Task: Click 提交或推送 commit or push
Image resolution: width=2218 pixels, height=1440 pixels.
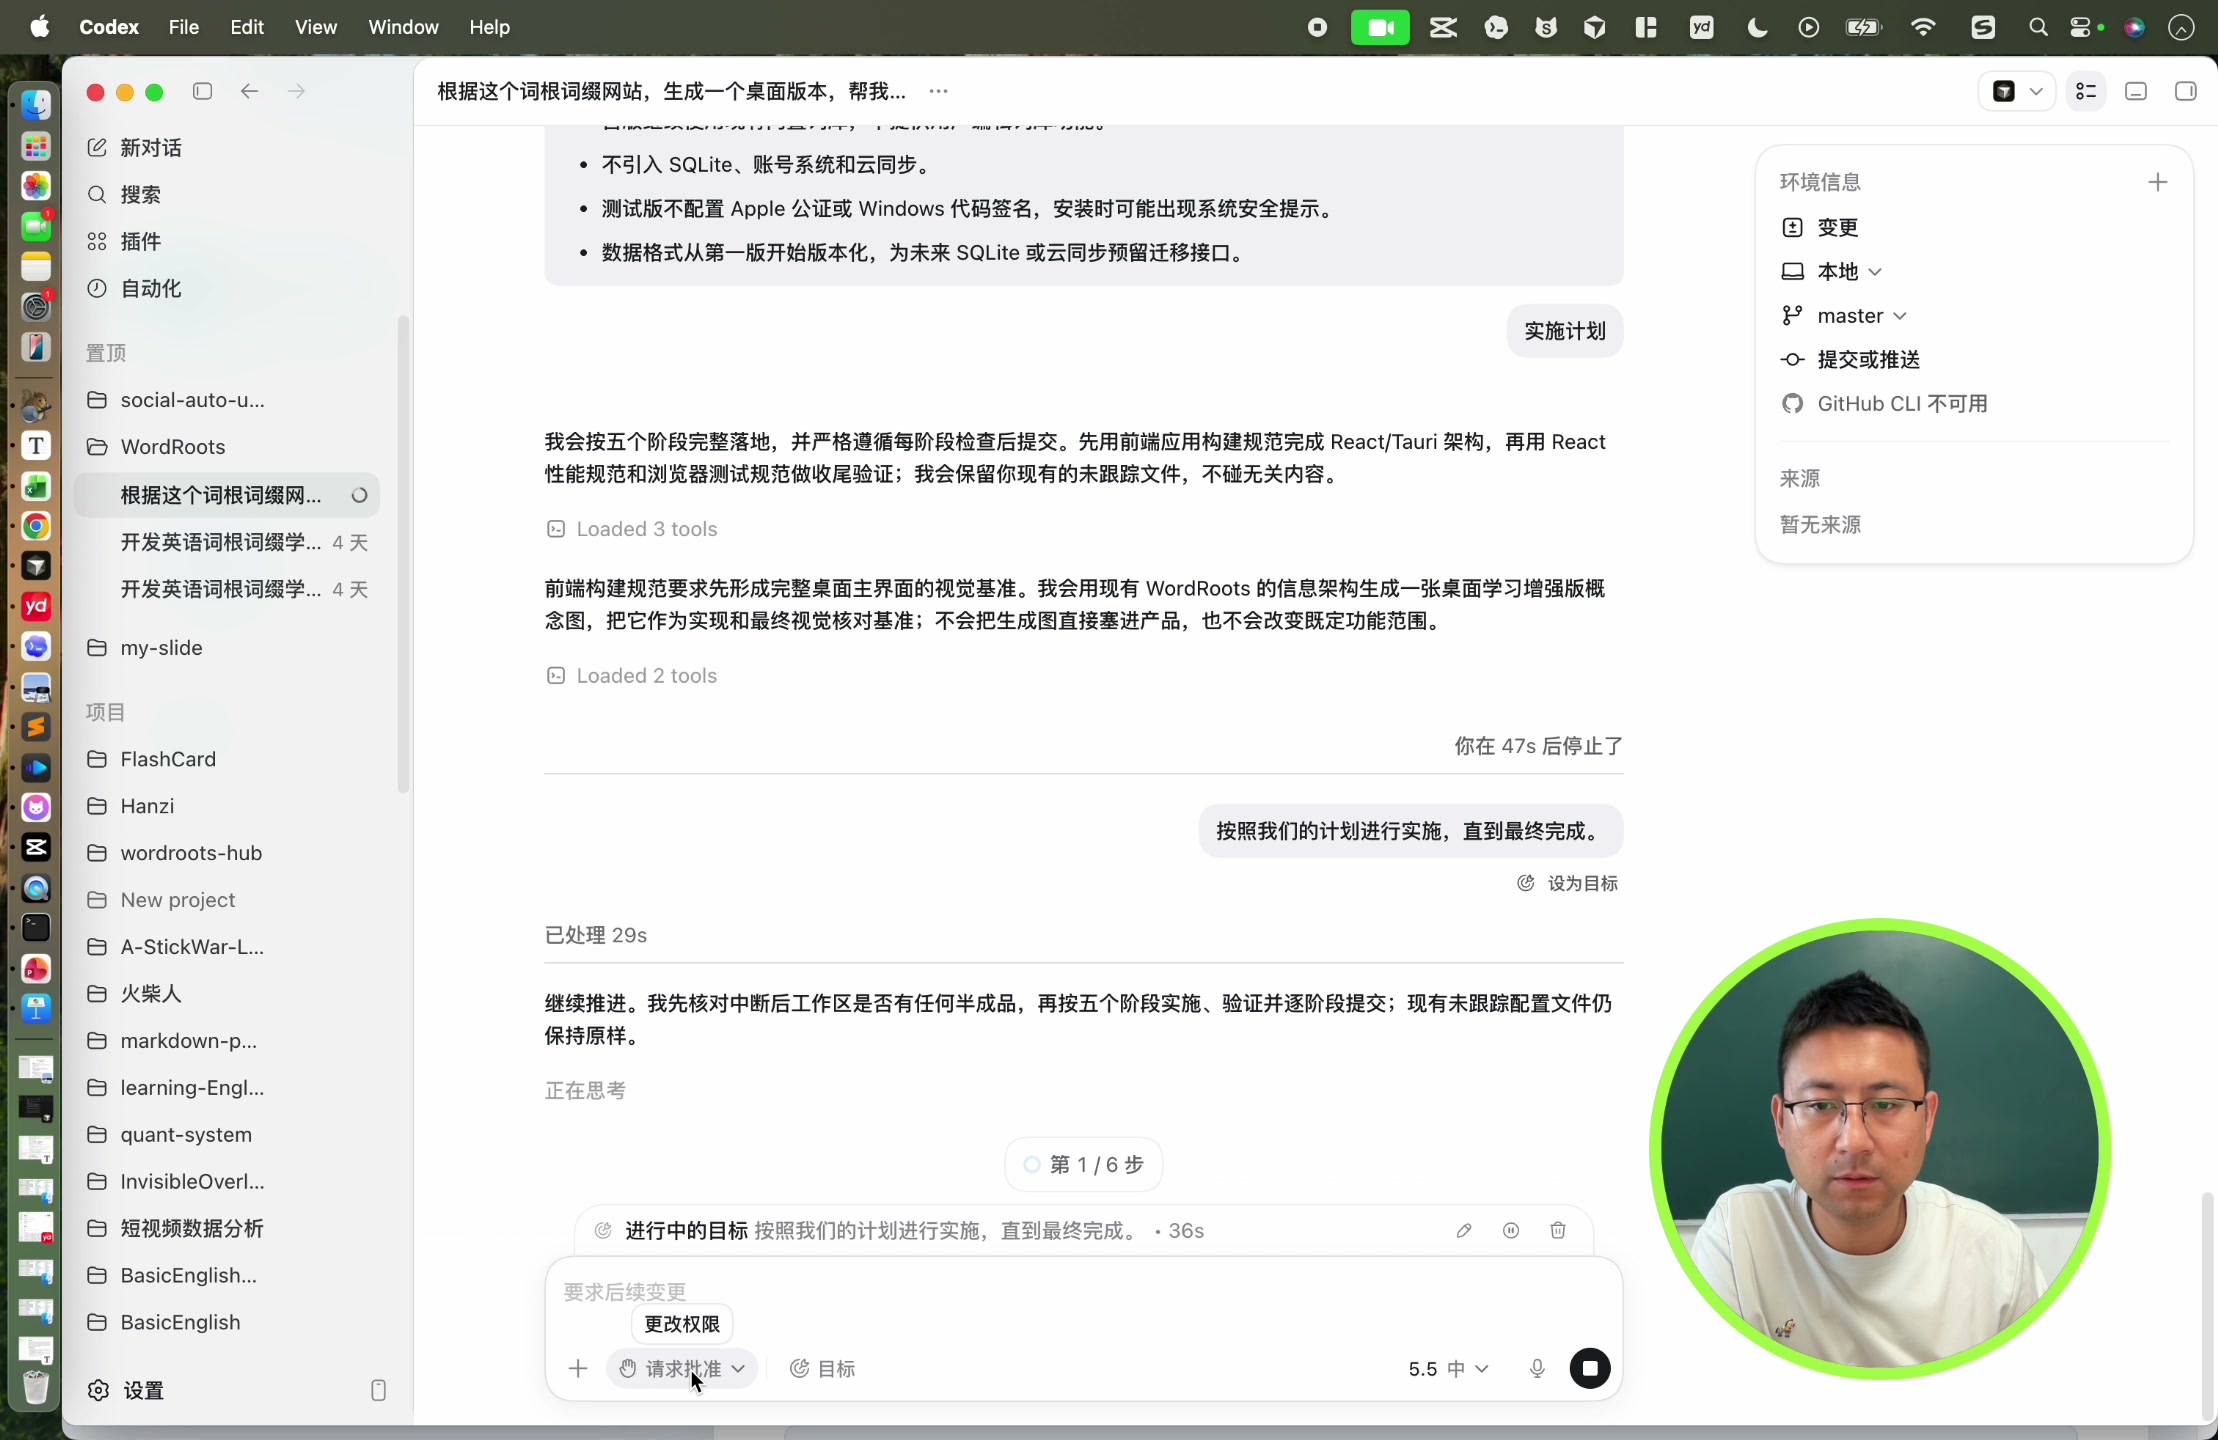Action: pos(1850,360)
